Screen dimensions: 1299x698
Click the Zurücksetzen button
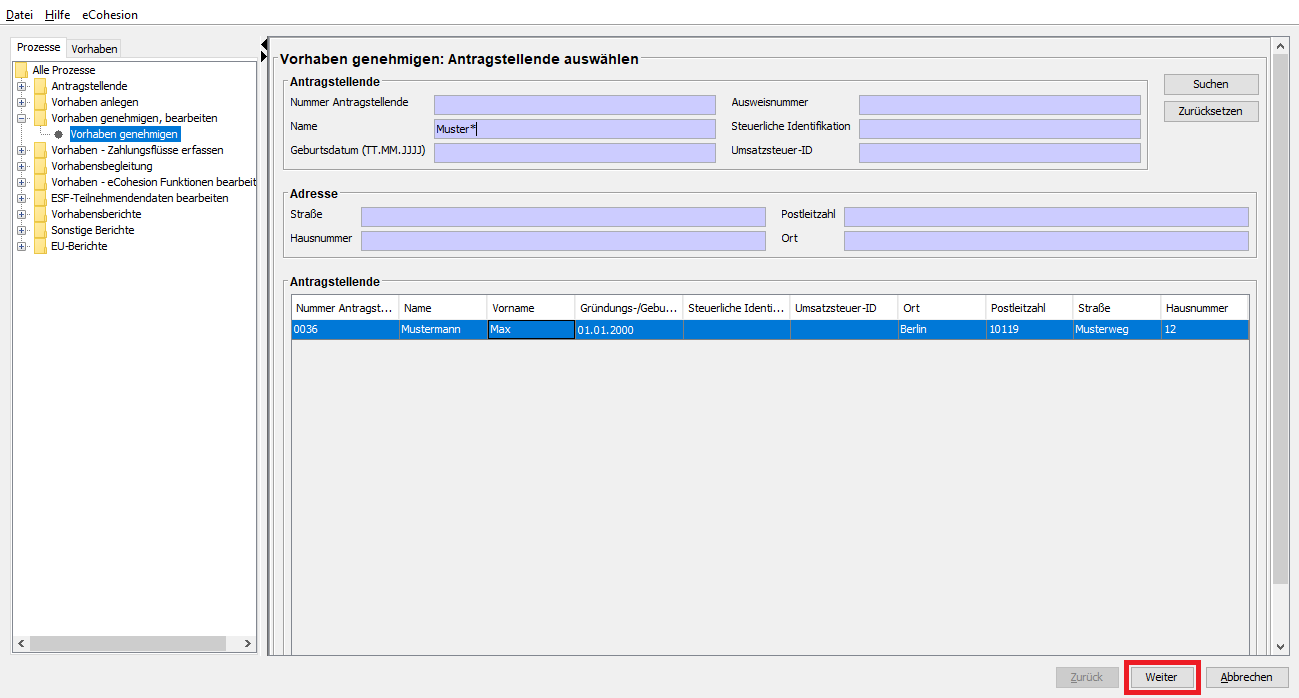coord(1211,111)
